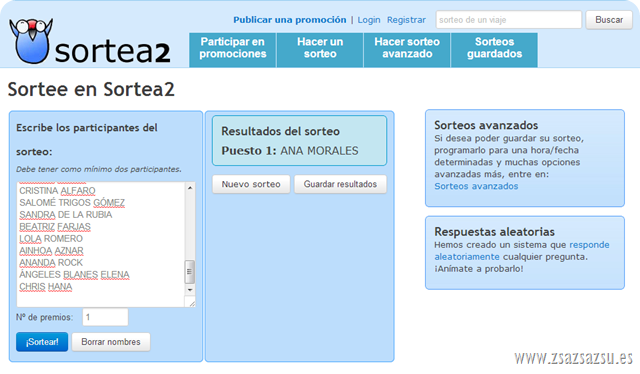Click the participants list scroll up arrow

[190, 188]
